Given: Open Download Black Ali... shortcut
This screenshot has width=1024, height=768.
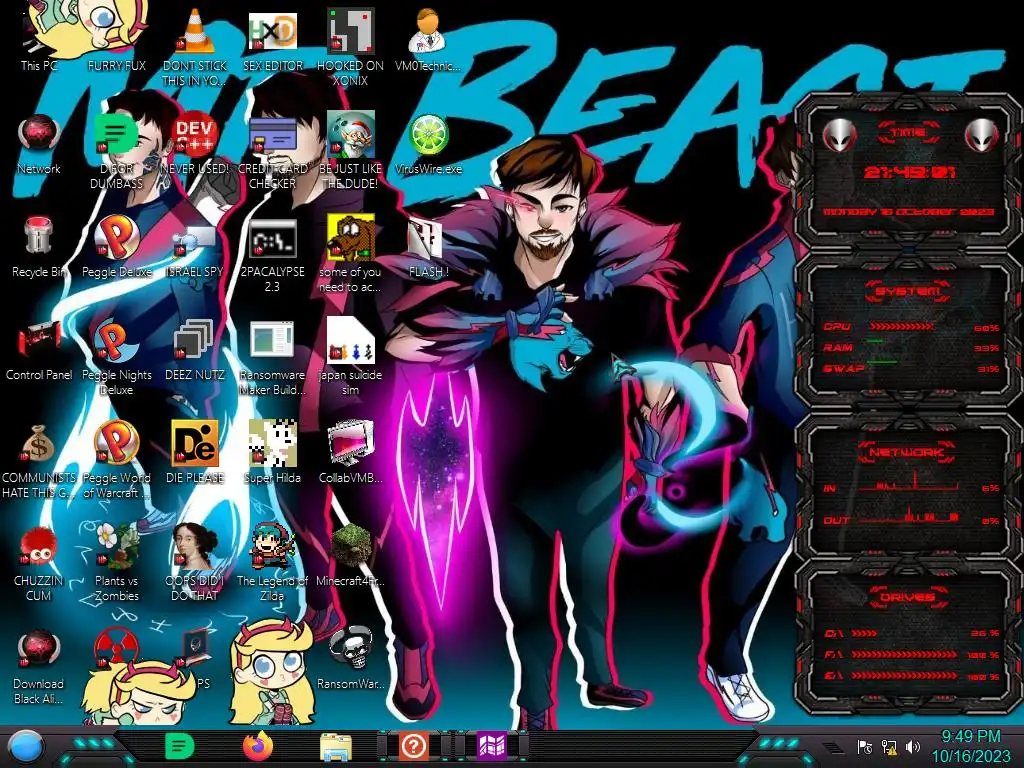Looking at the screenshot, I should (x=39, y=666).
